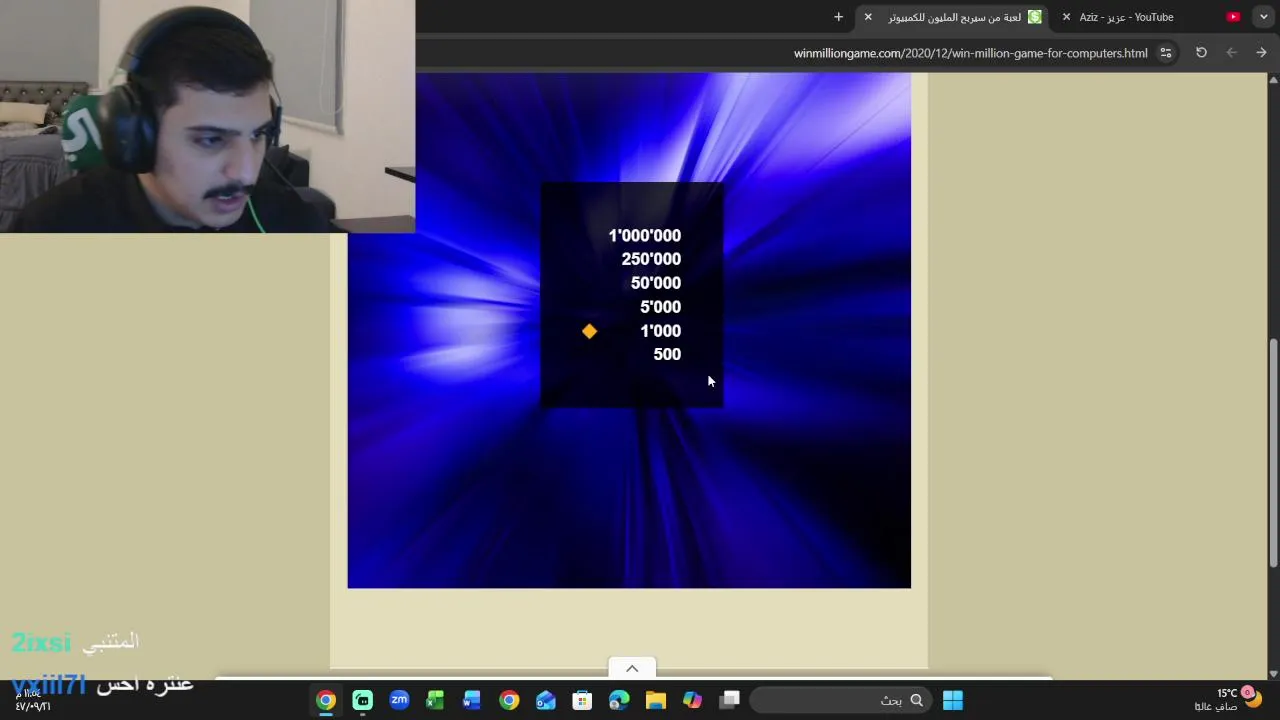Screen dimensions: 1280x720
Task: Open Excel from the taskbar
Action: coord(435,700)
